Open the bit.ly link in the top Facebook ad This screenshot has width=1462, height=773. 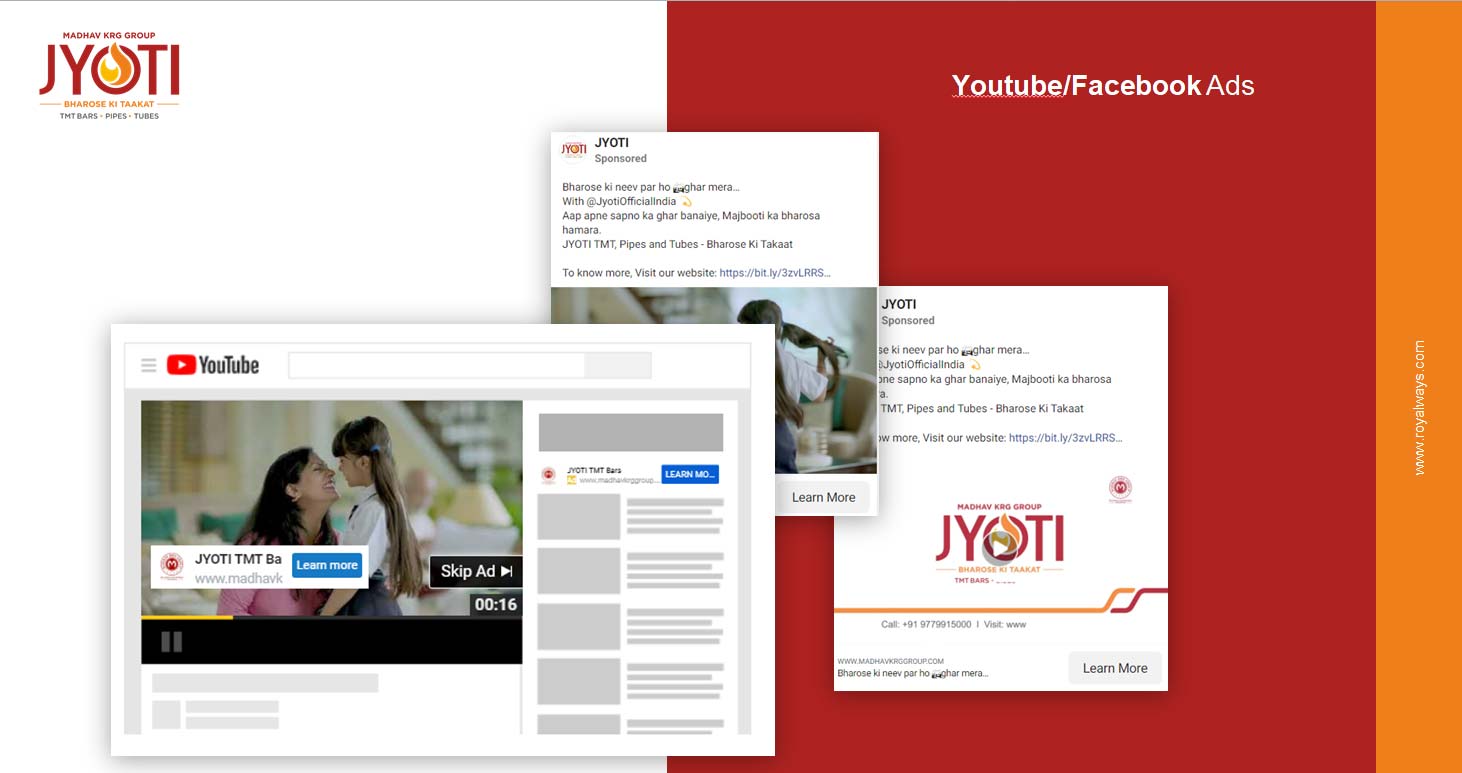[775, 272]
